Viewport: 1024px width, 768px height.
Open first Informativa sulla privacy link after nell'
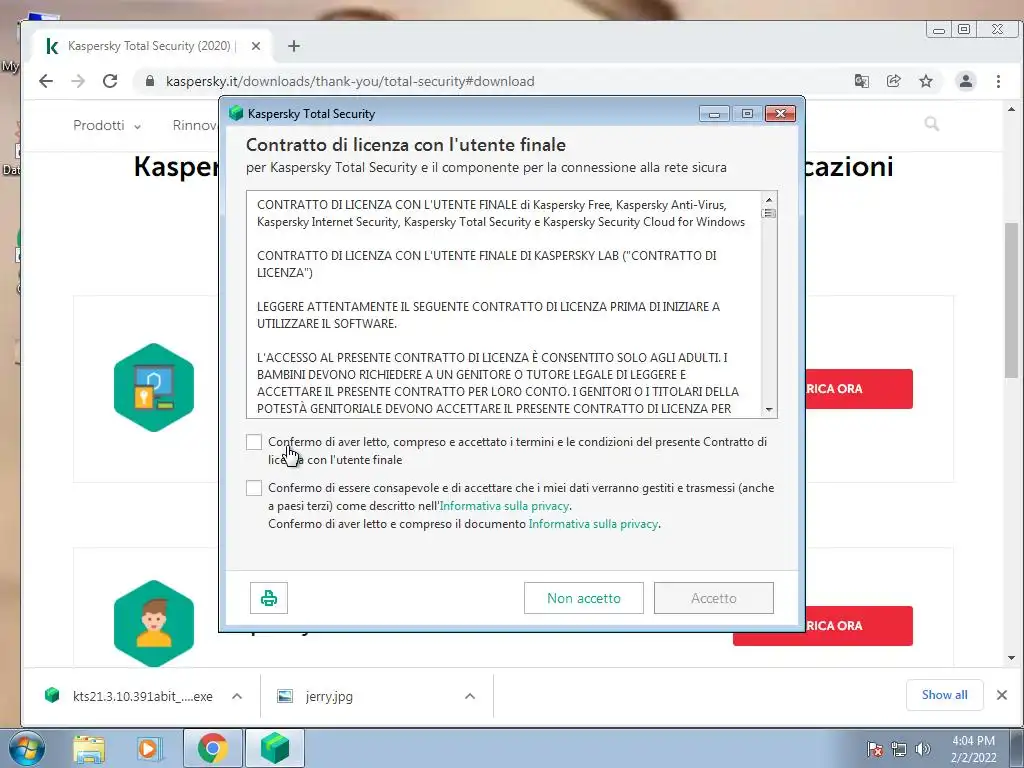tap(504, 506)
